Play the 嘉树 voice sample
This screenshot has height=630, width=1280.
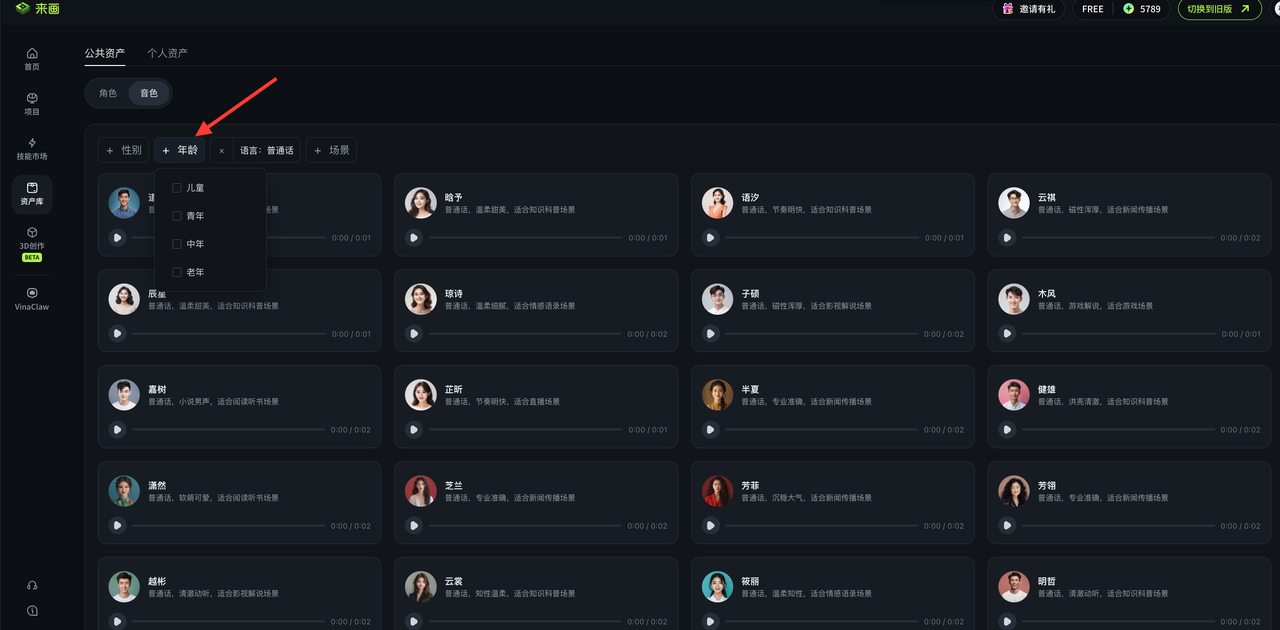(x=117, y=430)
